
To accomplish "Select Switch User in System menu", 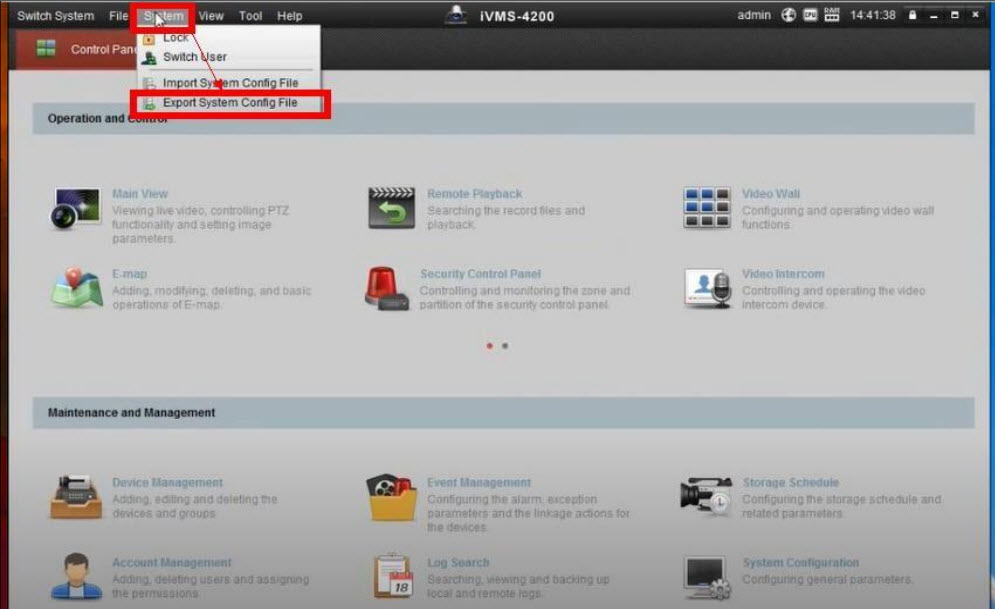I will [x=194, y=57].
